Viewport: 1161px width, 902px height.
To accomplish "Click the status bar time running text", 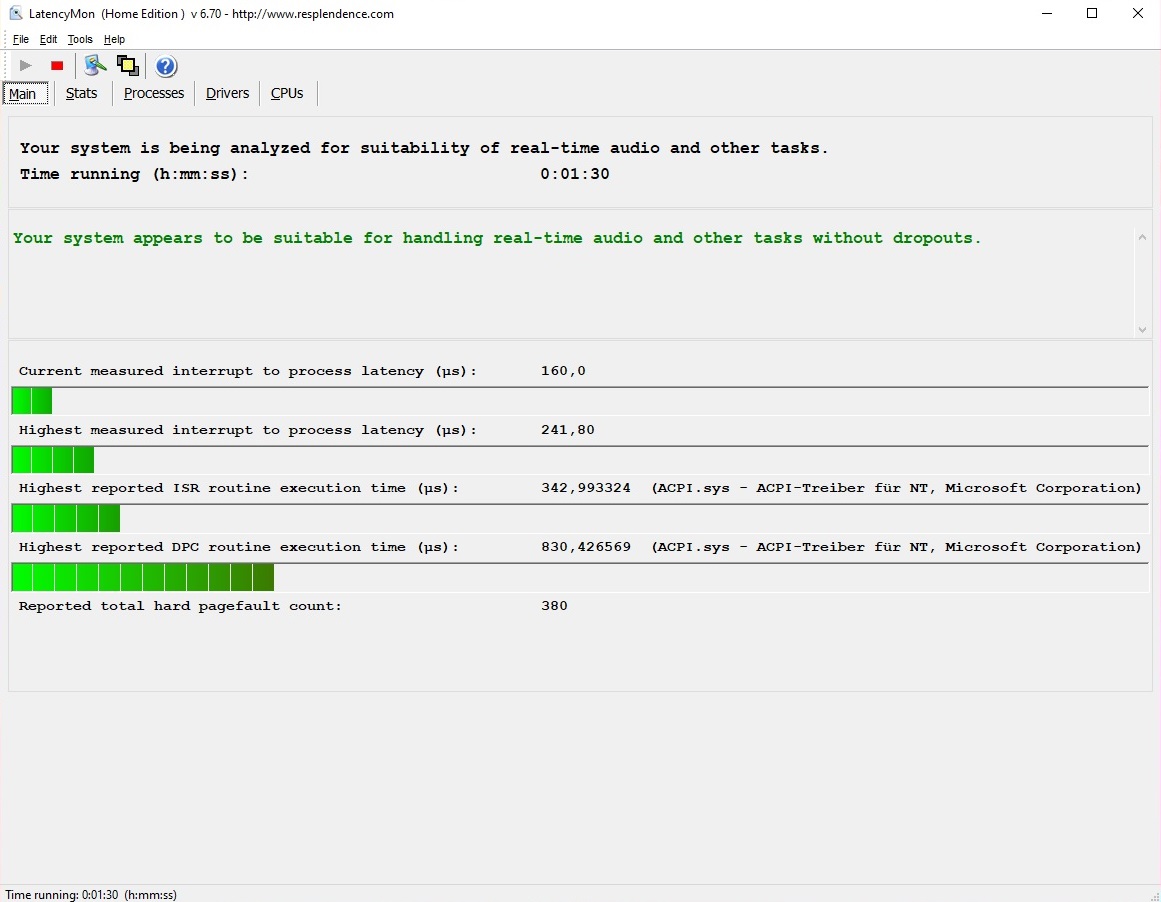I will [91, 895].
